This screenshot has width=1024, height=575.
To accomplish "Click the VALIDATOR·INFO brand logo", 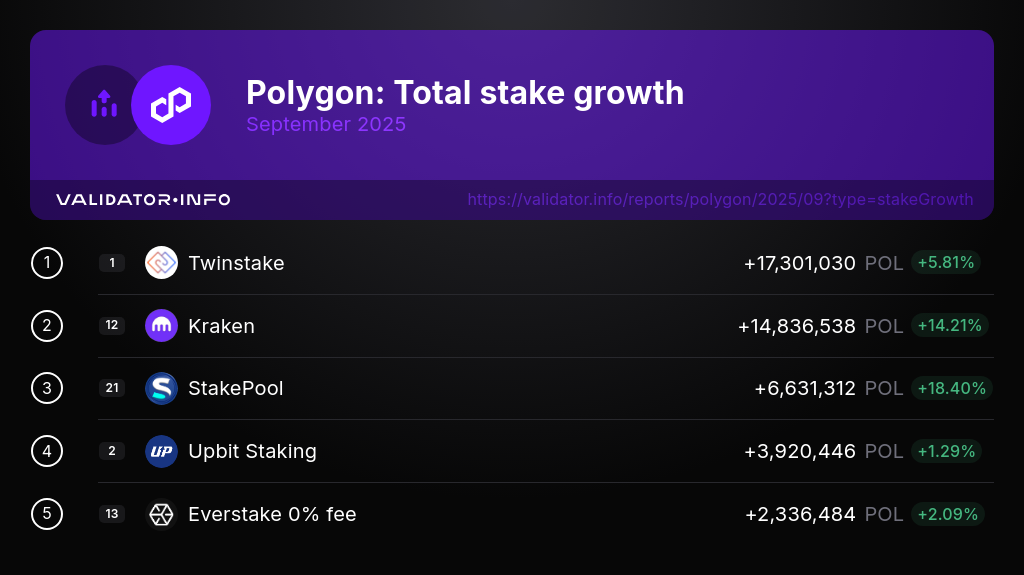I will tap(143, 200).
